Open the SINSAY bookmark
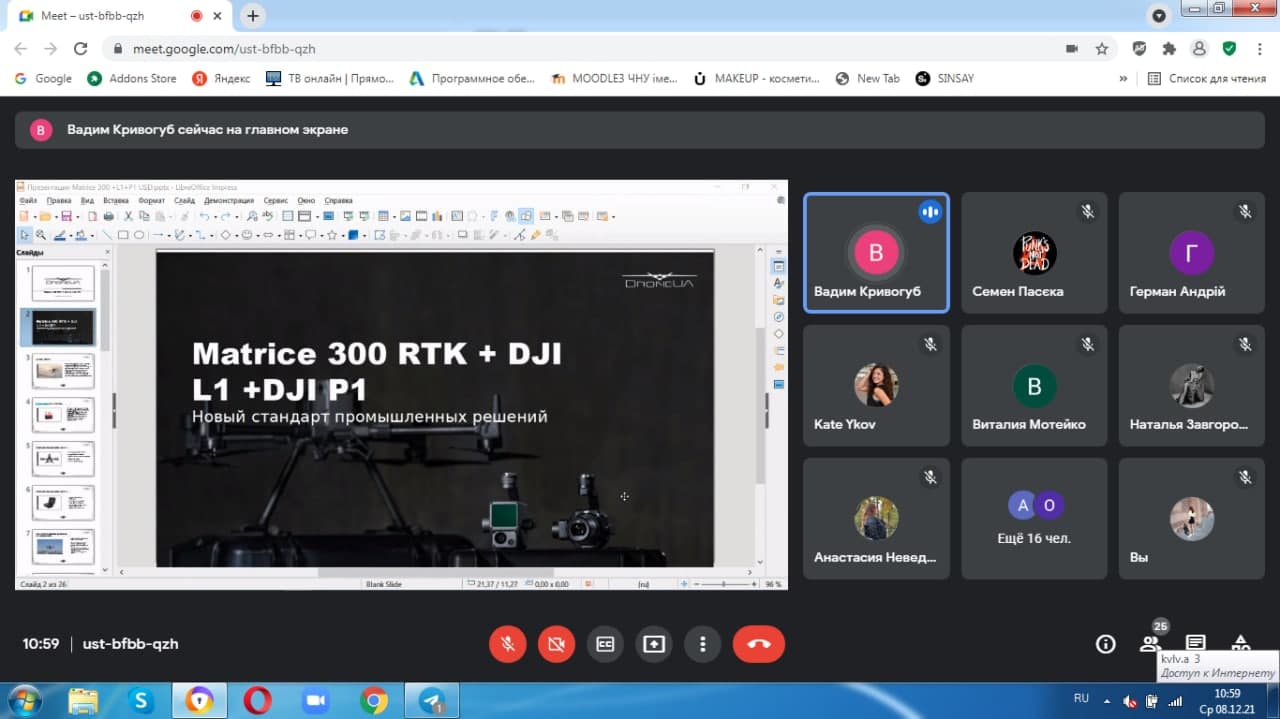Screen dimensions: 1280x719 (945, 78)
